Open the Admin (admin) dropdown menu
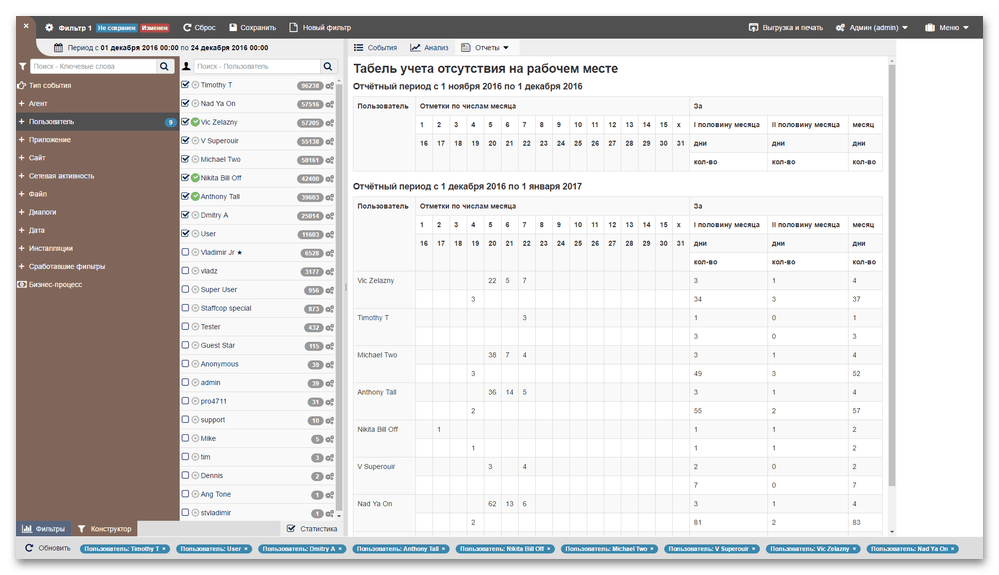Screen dimensions: 999x575 coord(872,27)
